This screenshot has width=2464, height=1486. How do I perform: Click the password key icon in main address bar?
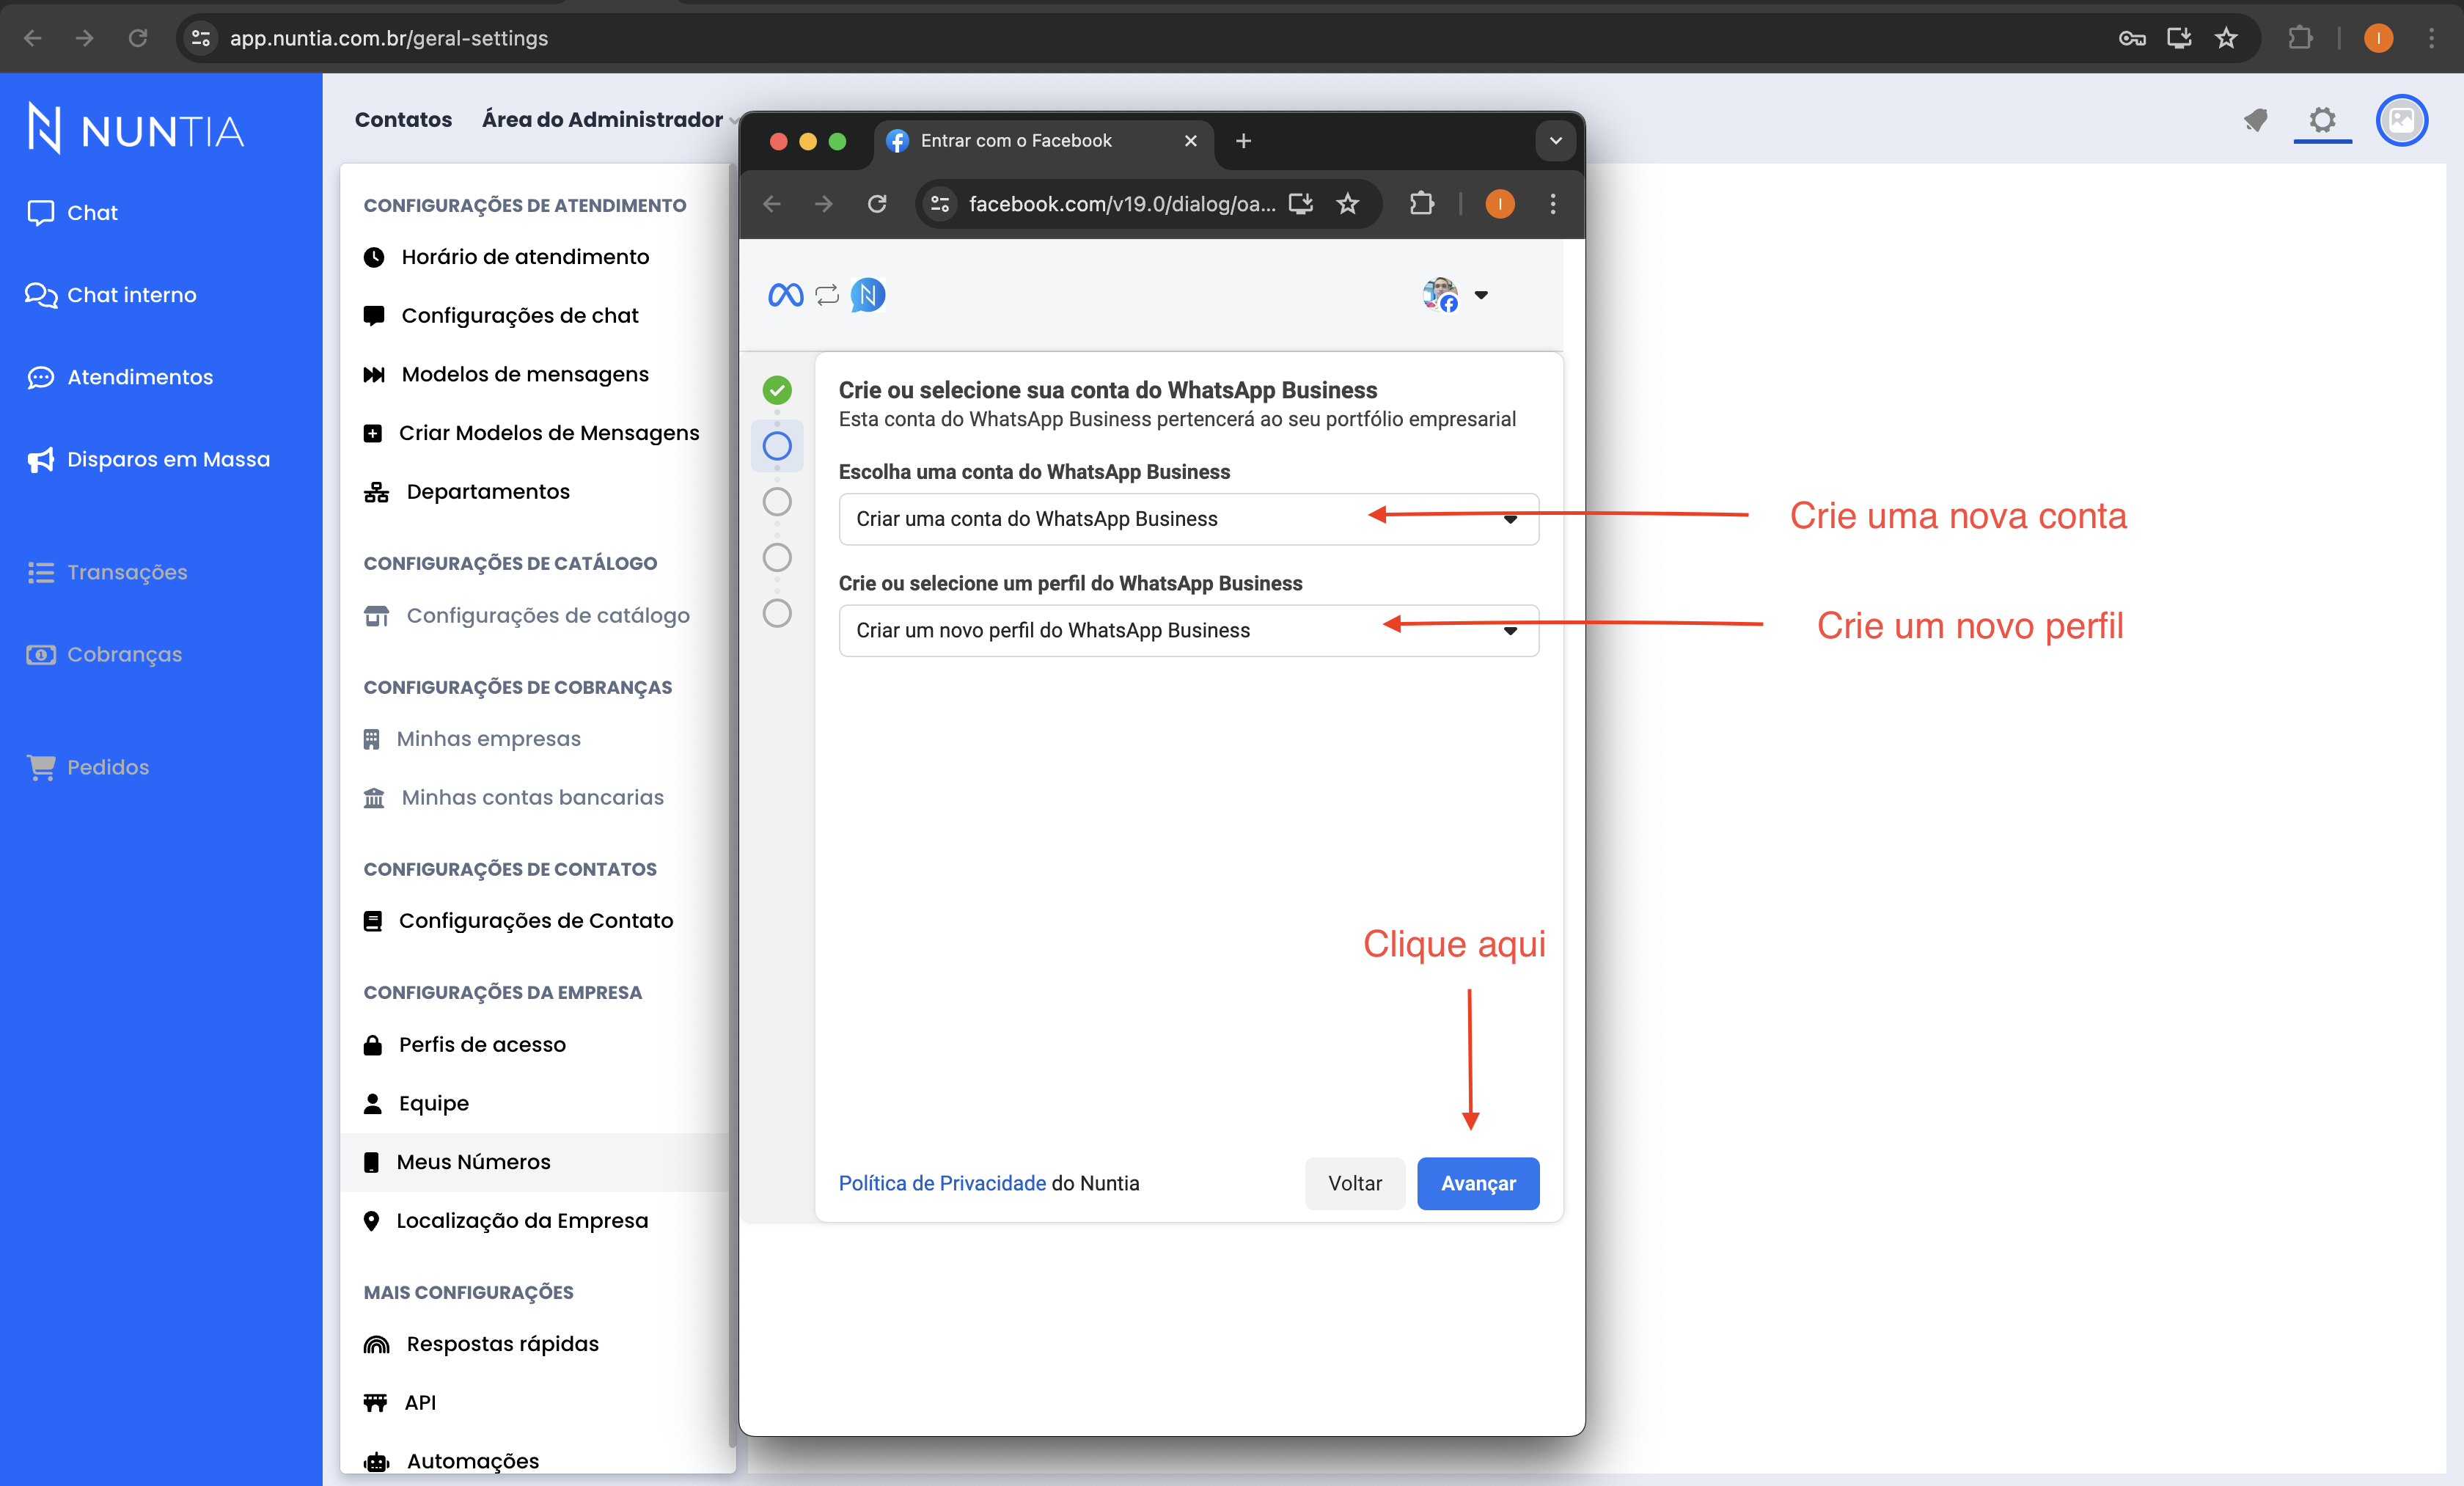[2131, 38]
